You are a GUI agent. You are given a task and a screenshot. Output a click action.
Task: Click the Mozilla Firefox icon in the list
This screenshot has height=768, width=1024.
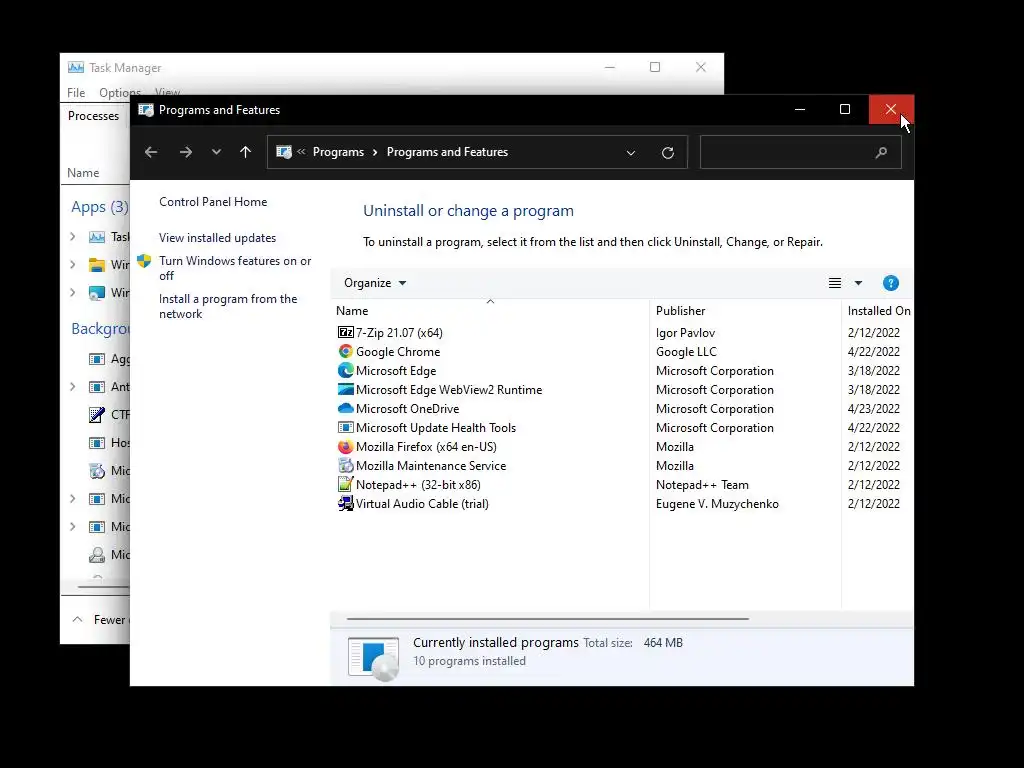point(345,447)
